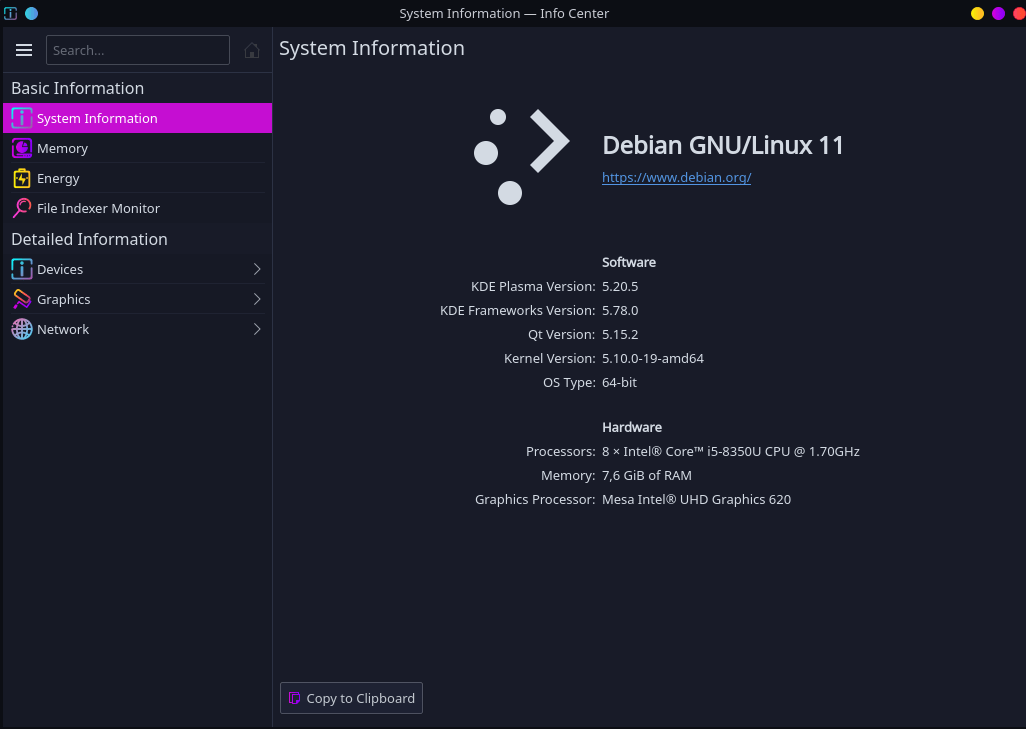Image resolution: width=1026 pixels, height=729 pixels.
Task: Open the https://www.debian.org/ link
Action: click(677, 177)
